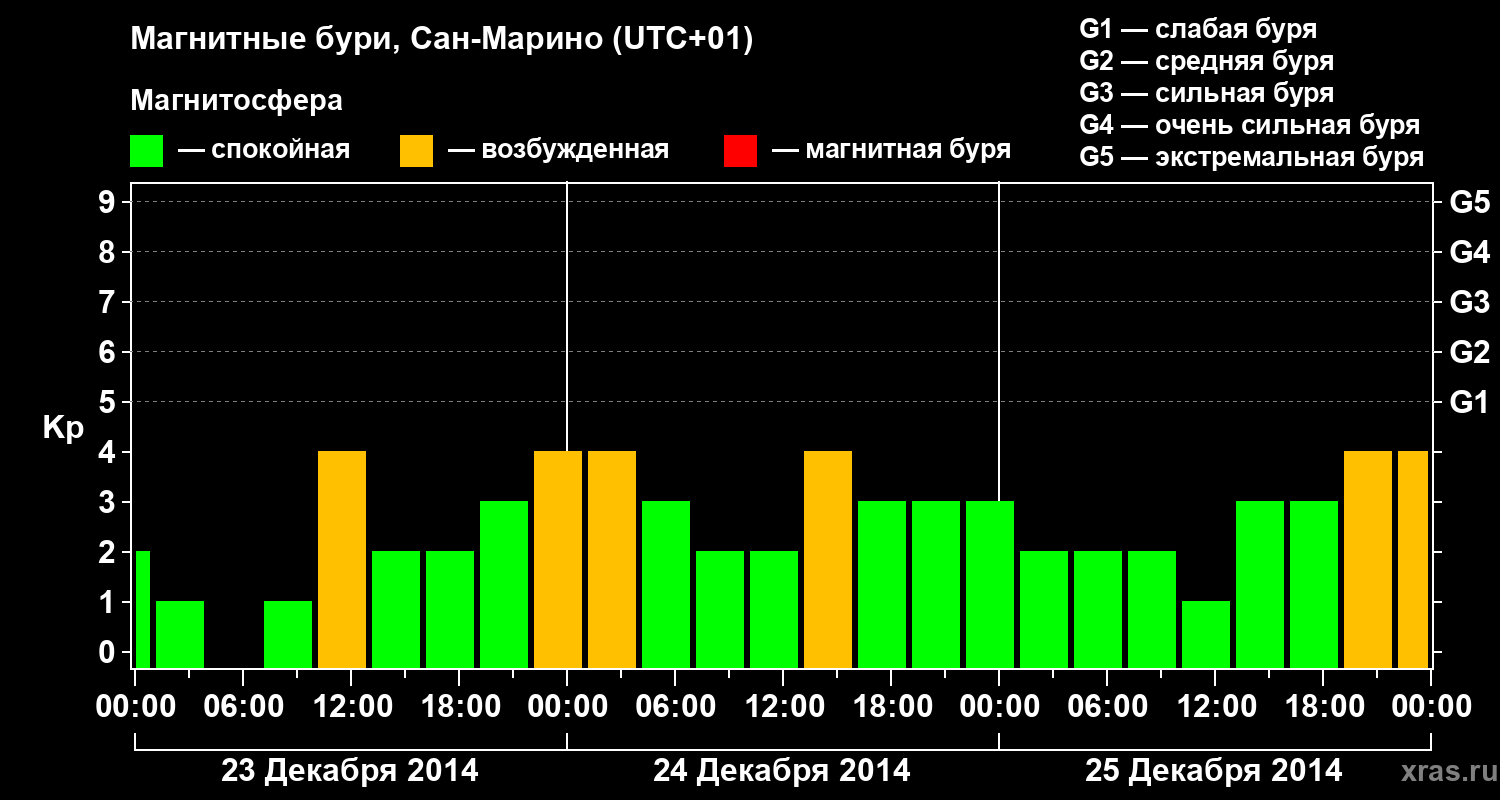Select the chart title 'Магнитные бури, Сан-Марино (UTC+01)'
1500x800 pixels.
(x=441, y=40)
